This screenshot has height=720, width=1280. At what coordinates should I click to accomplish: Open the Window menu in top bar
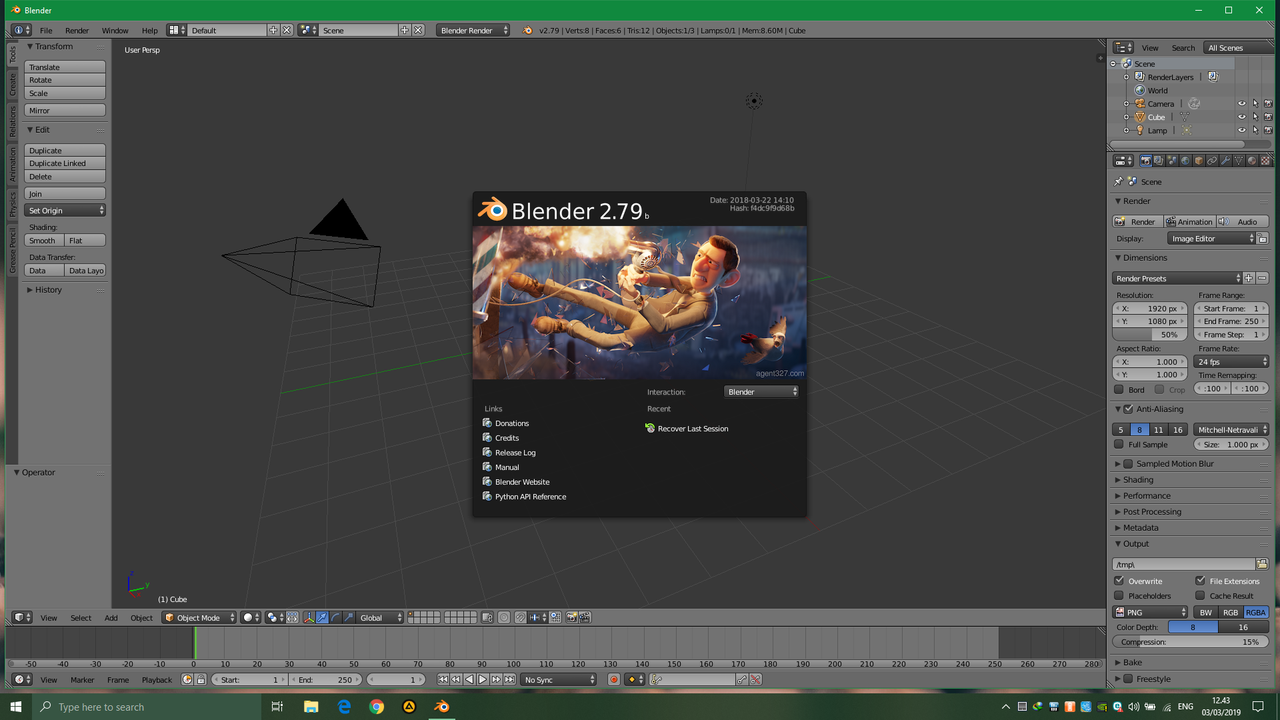115,31
